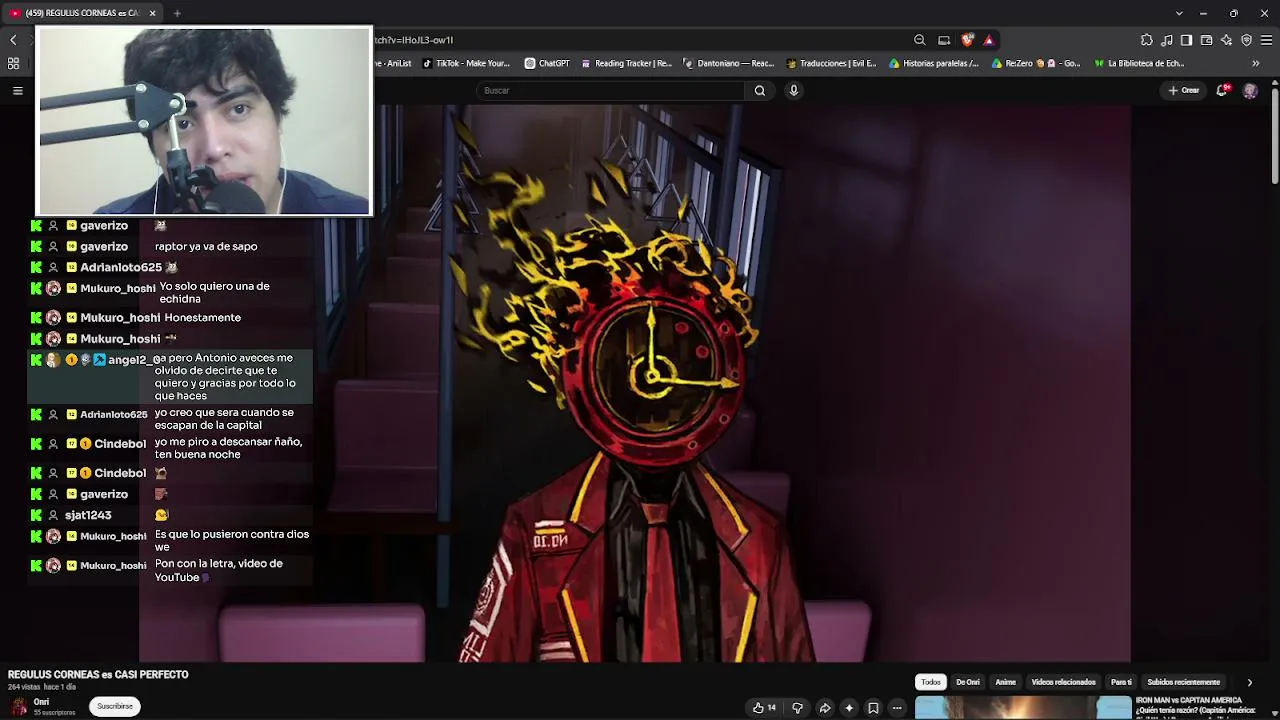Image resolution: width=1280 pixels, height=720 pixels.
Task: Click chat message "raptor ya va de sapo"
Action: pos(206,246)
